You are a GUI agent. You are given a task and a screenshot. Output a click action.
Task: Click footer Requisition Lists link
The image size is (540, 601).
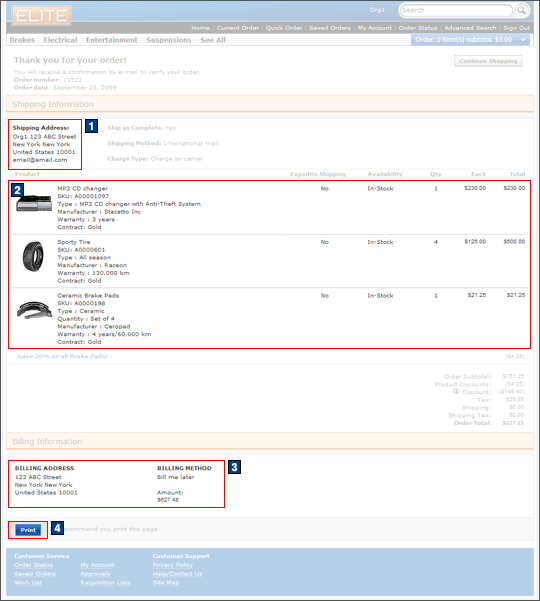click(x=105, y=583)
